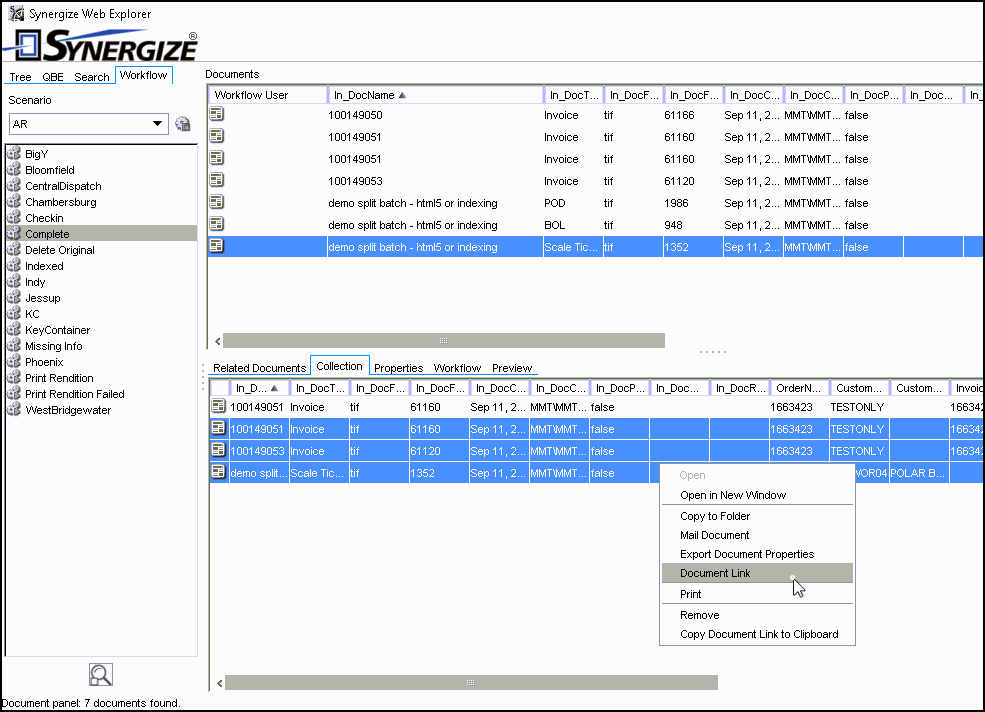Select the Workflow tab in the left panel
985x712 pixels.
click(x=143, y=75)
